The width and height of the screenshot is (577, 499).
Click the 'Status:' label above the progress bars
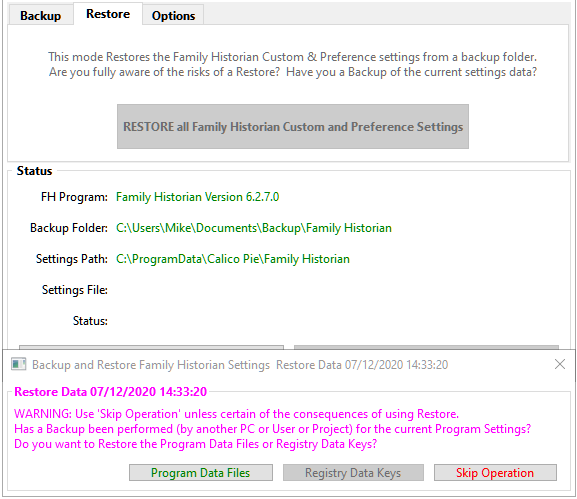point(90,321)
